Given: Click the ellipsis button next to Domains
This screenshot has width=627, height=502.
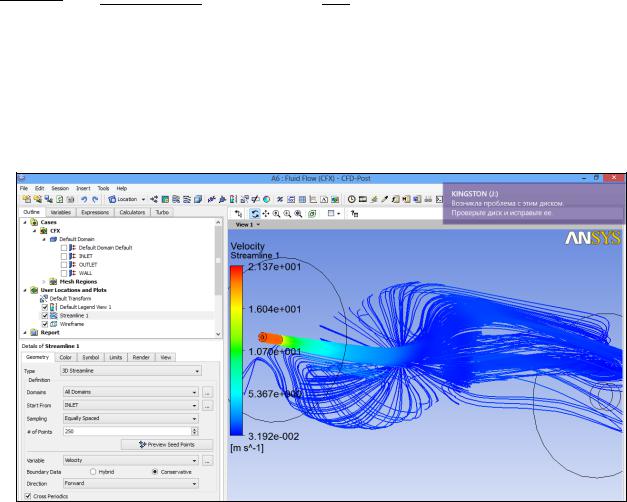Looking at the screenshot, I should (x=207, y=392).
